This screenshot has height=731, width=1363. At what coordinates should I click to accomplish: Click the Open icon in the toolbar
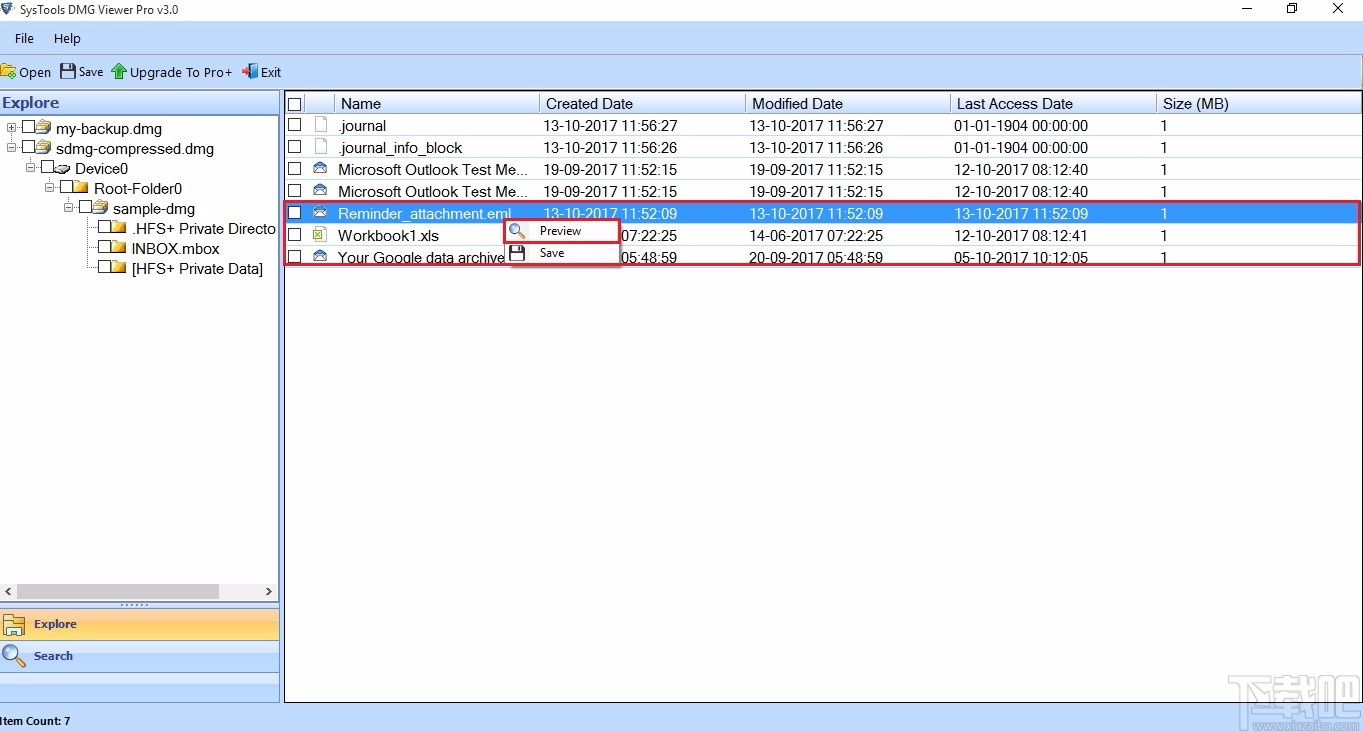coord(9,71)
